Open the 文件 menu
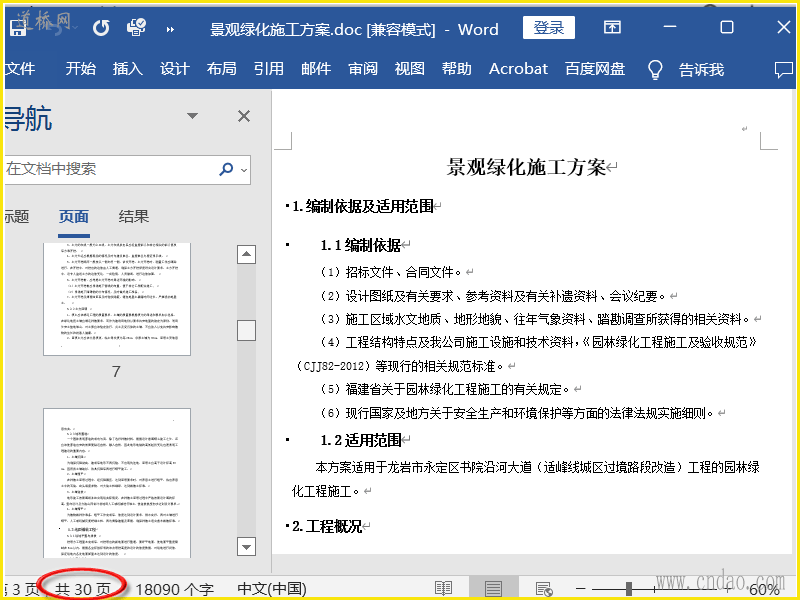This screenshot has height=600, width=800. pyautogui.click(x=20, y=68)
